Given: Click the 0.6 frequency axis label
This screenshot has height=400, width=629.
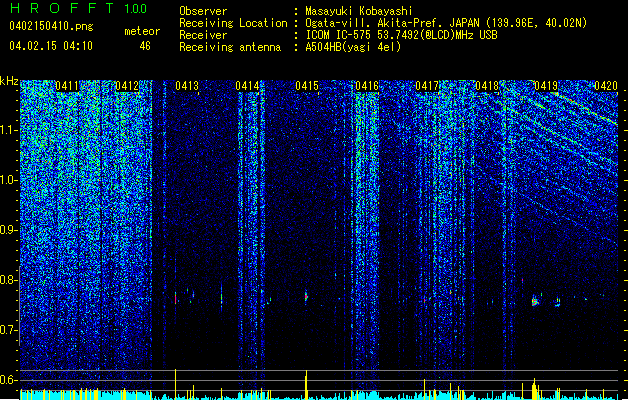Looking at the screenshot, I should click(x=9, y=380).
